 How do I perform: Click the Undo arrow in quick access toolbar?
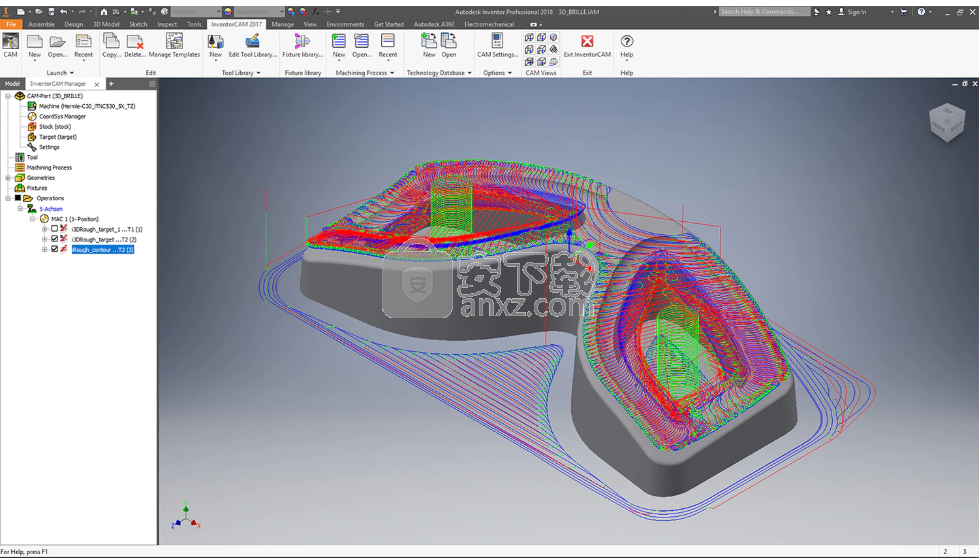click(x=63, y=11)
